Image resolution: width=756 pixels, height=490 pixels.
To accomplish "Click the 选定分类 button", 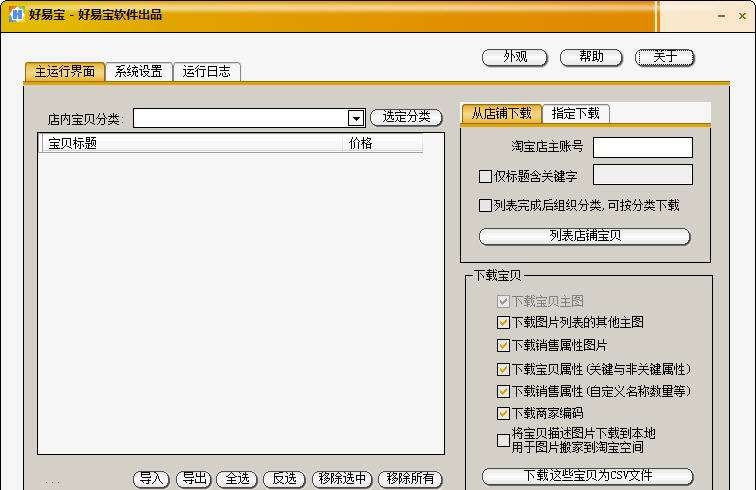I will (x=406, y=117).
